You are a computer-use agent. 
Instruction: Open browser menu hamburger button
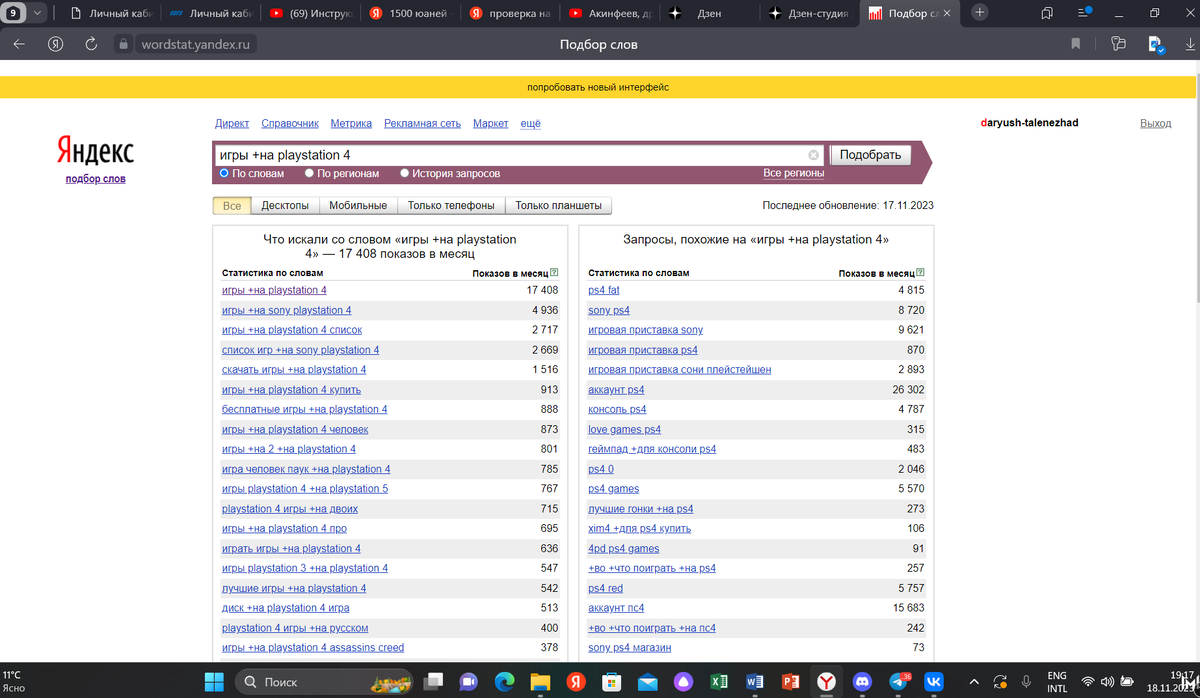[1084, 13]
